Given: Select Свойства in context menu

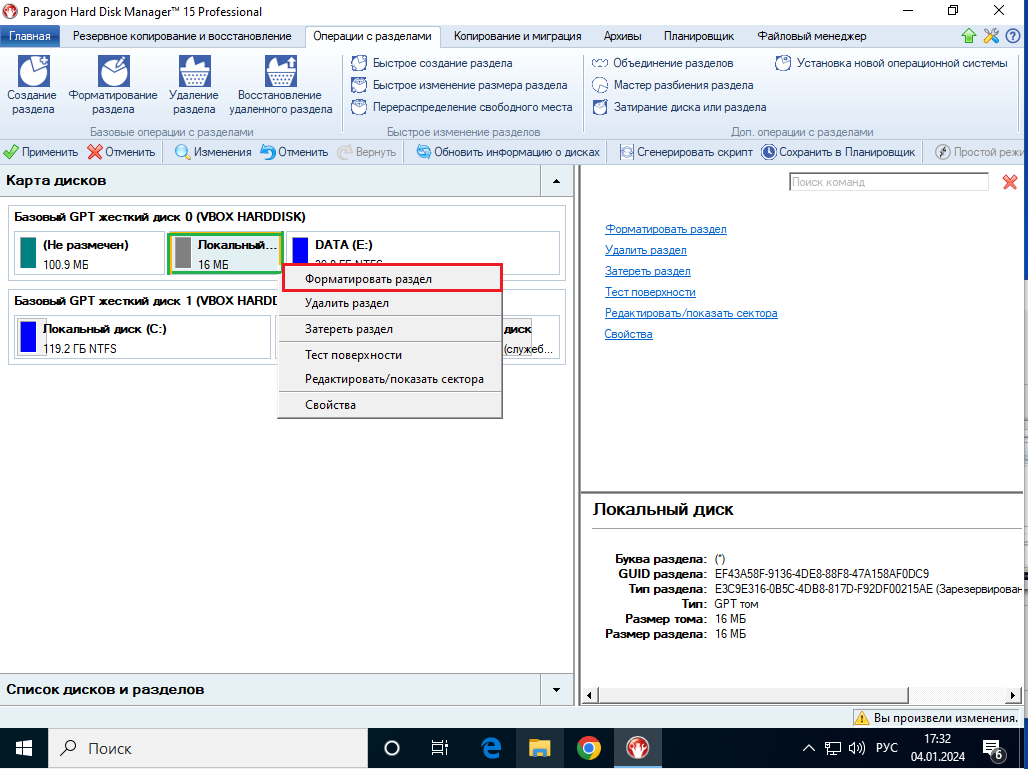Looking at the screenshot, I should (x=390, y=404).
